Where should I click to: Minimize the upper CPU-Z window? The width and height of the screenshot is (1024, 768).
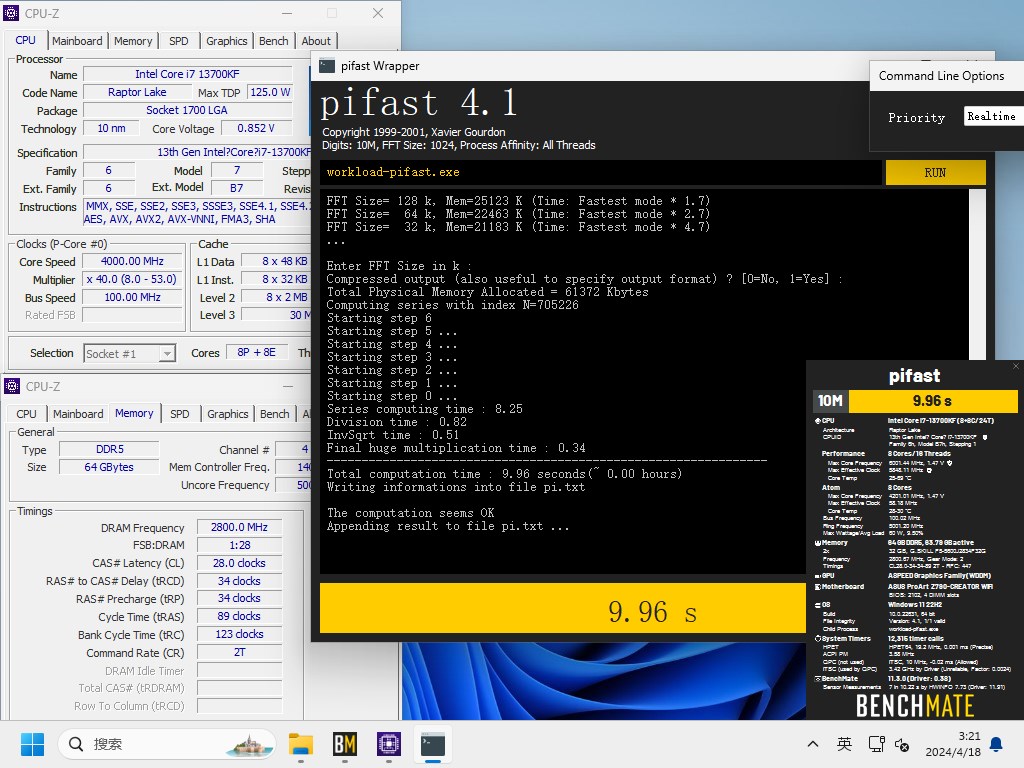[x=287, y=13]
